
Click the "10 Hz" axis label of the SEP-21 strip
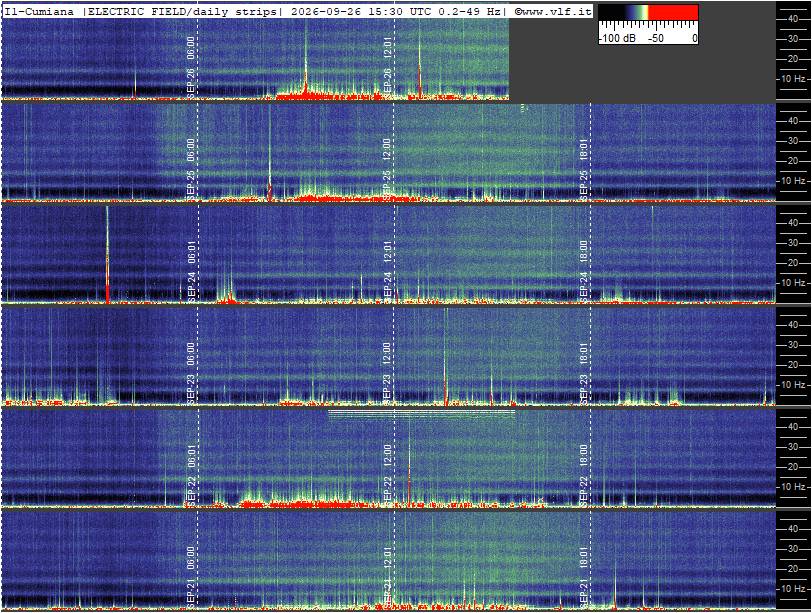click(794, 589)
